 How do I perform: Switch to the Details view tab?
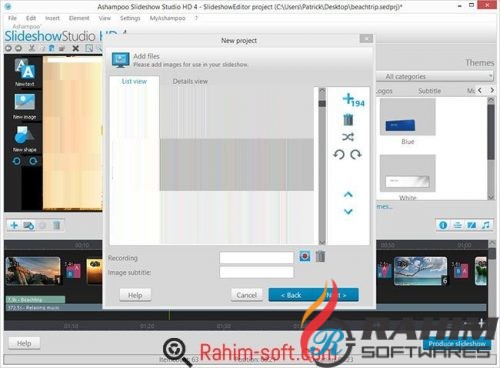pyautogui.click(x=190, y=81)
